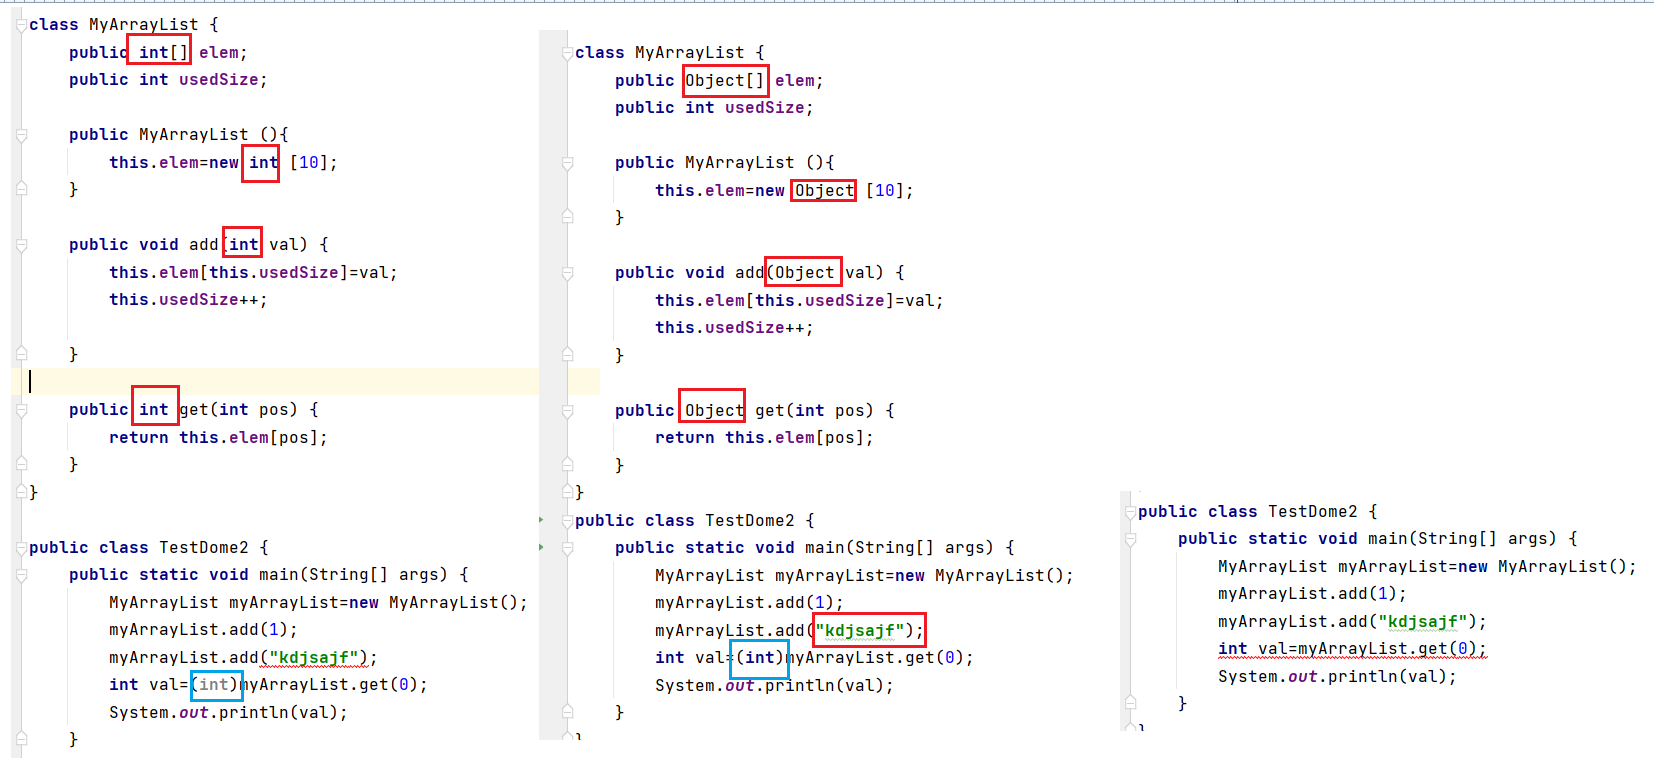Collapse class MyArrayList fold marker in left panel
Viewport: 1654px width, 758px height.
pyautogui.click(x=21, y=25)
